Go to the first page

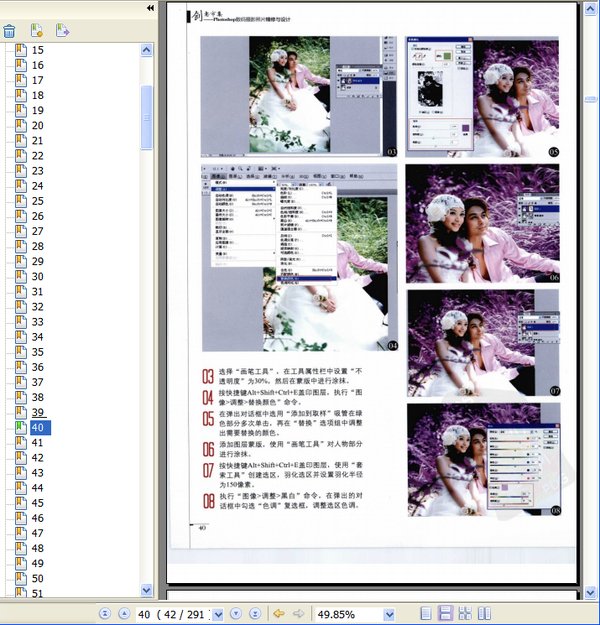click(105, 613)
